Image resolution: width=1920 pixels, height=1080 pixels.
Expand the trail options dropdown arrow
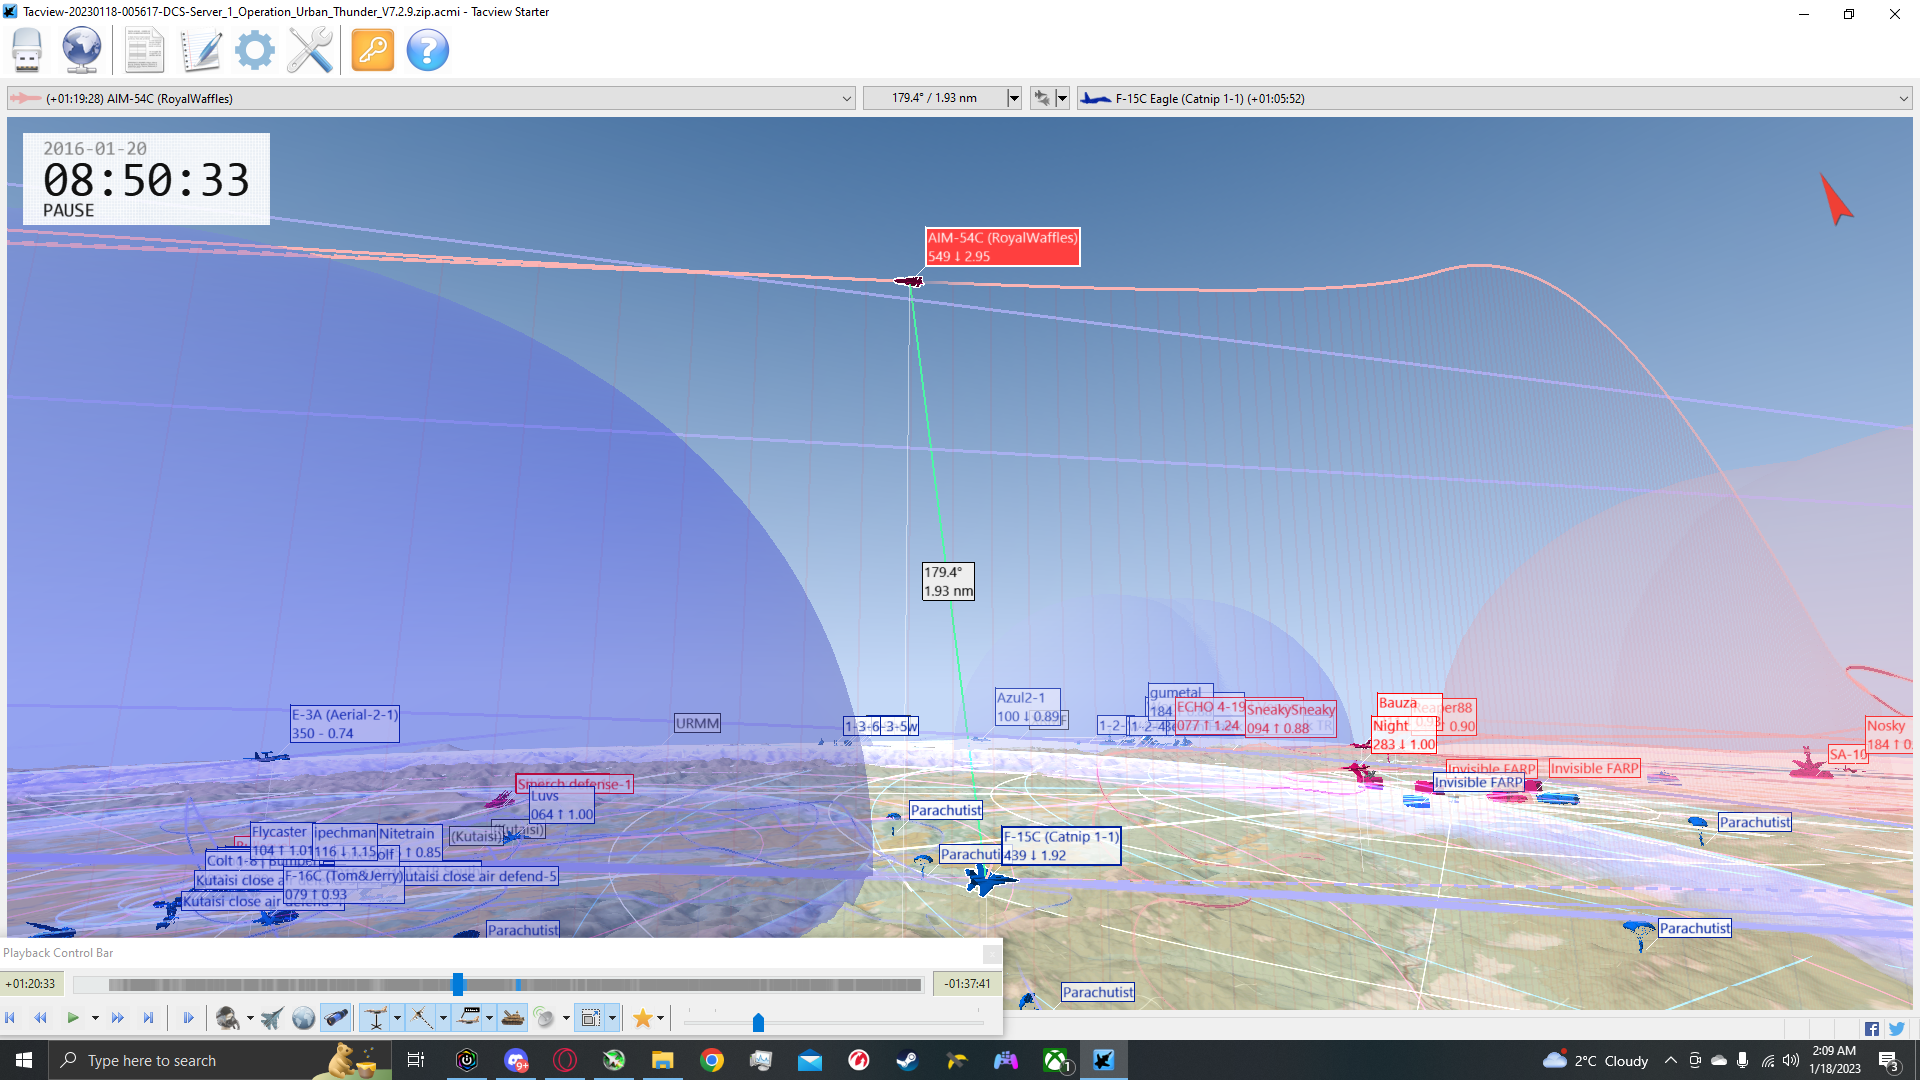click(443, 1018)
